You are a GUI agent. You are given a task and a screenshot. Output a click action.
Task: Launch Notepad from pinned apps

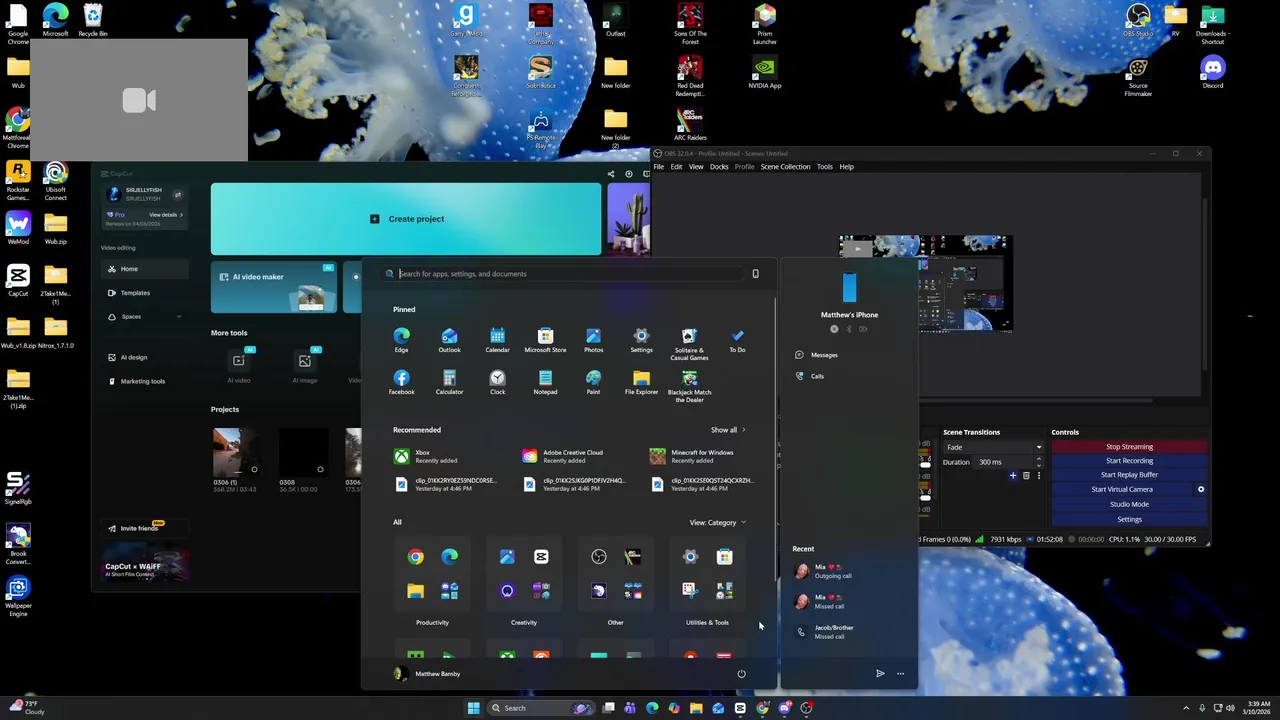(545, 382)
